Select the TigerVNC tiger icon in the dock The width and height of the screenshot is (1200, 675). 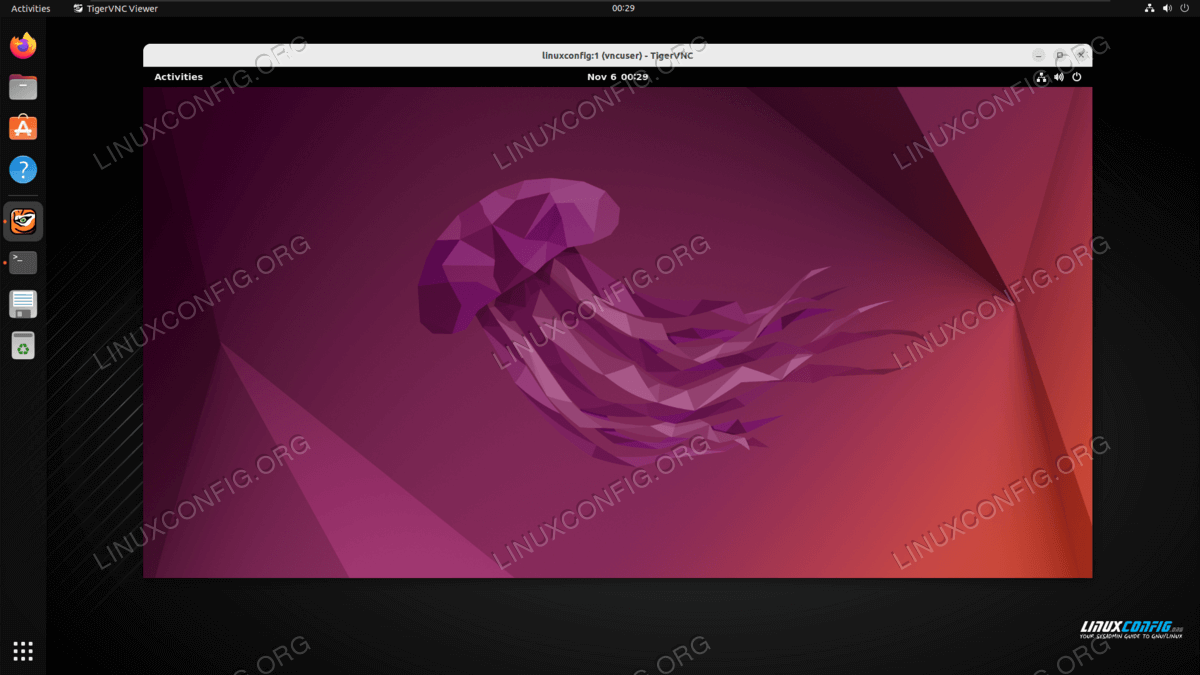tap(23, 221)
